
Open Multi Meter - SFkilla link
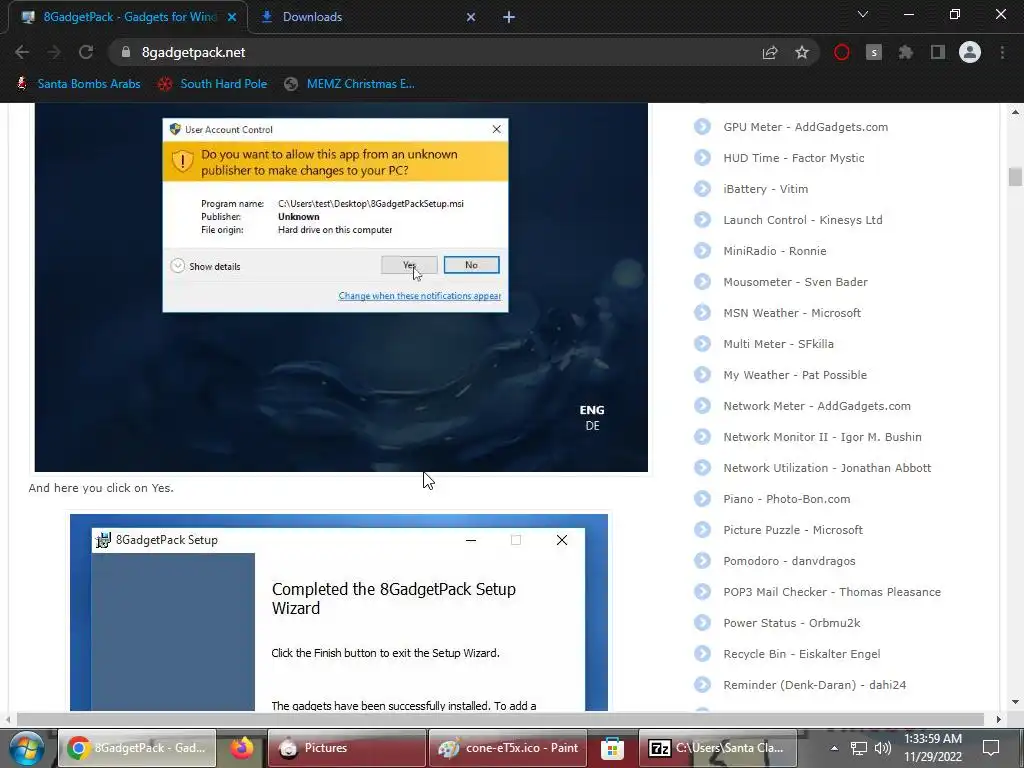(x=778, y=344)
